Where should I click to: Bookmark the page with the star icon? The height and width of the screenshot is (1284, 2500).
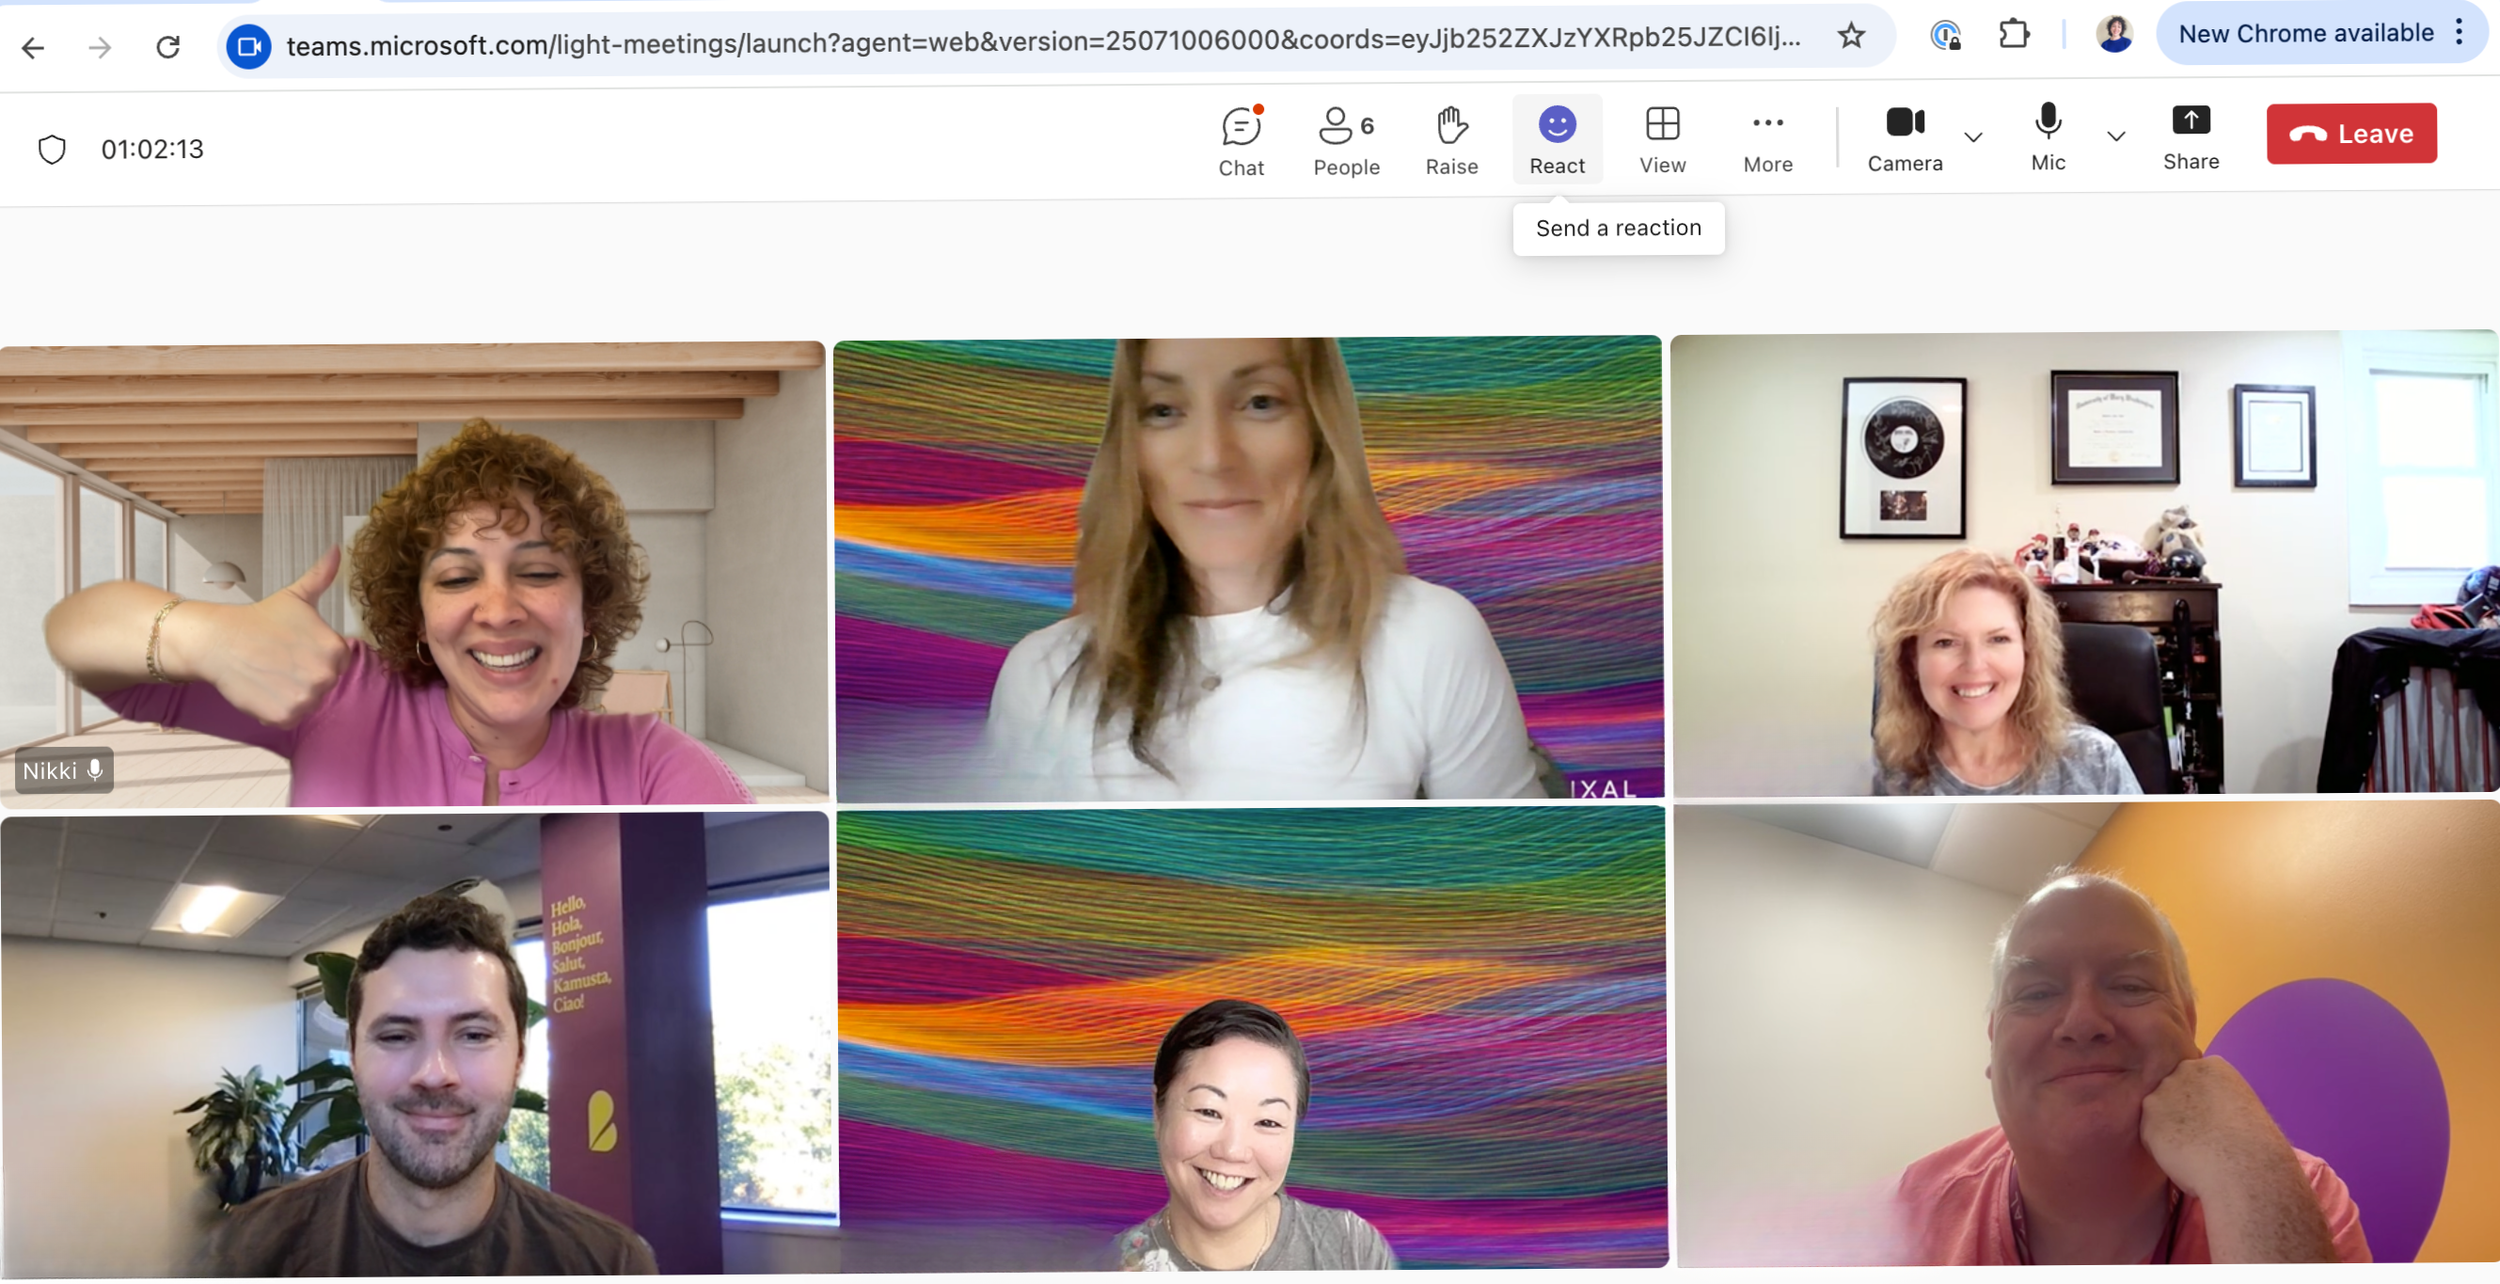coord(1851,36)
